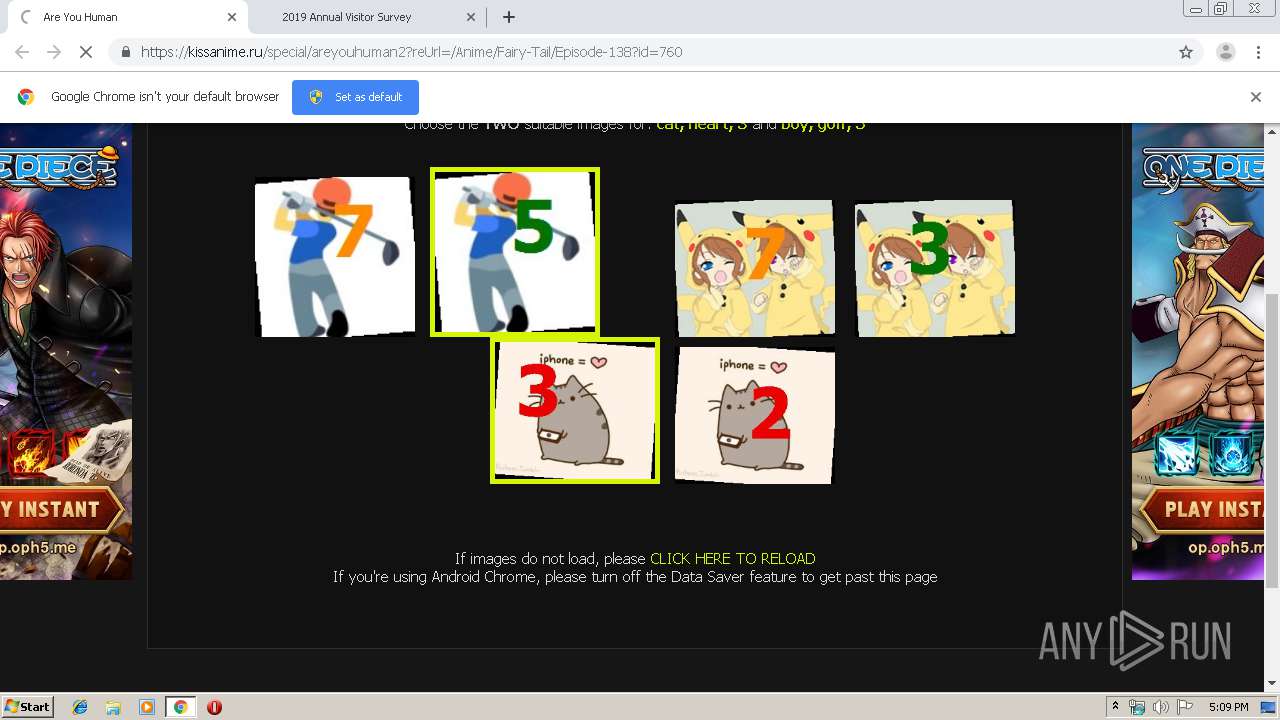Go forward to the next page
This screenshot has width=1280, height=720.
(x=54, y=52)
